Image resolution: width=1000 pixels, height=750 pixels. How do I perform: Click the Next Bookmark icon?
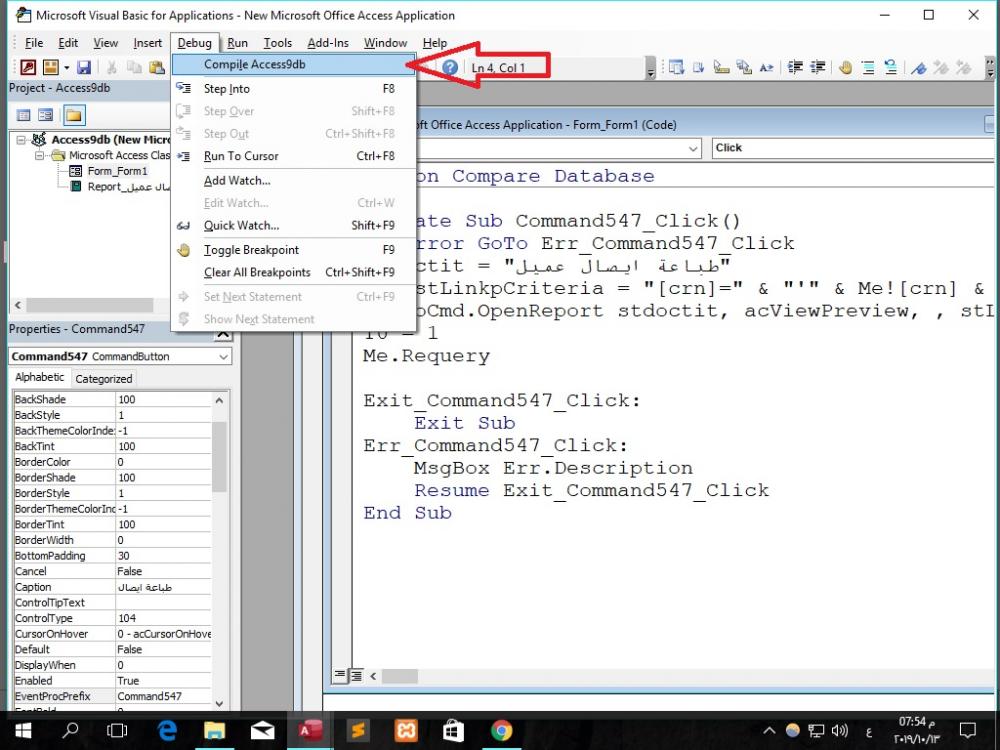pos(941,67)
